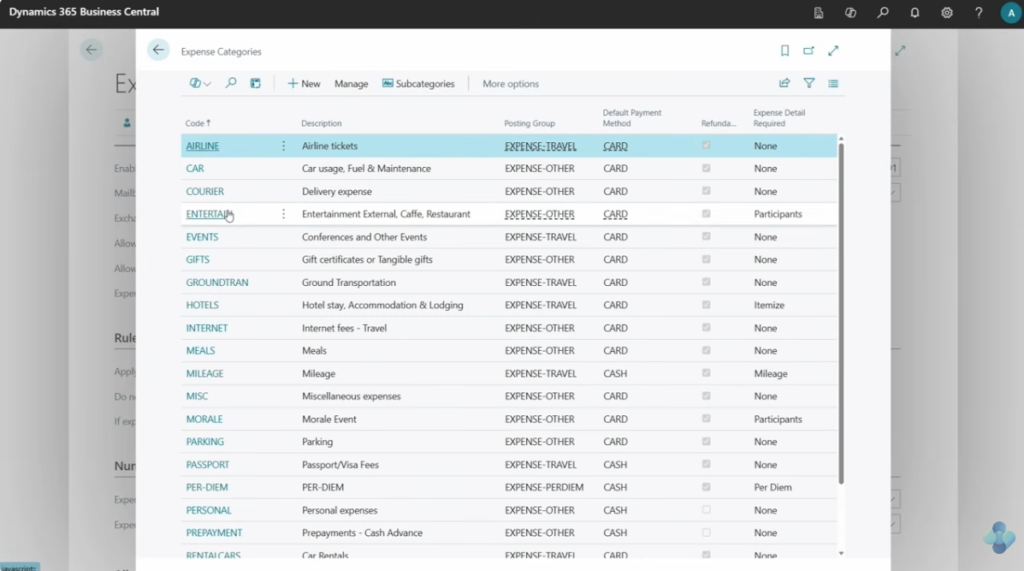The image size is (1024, 571).
Task: Select the EXPENSE-PERDIEM posting group cell
Action: tap(544, 487)
